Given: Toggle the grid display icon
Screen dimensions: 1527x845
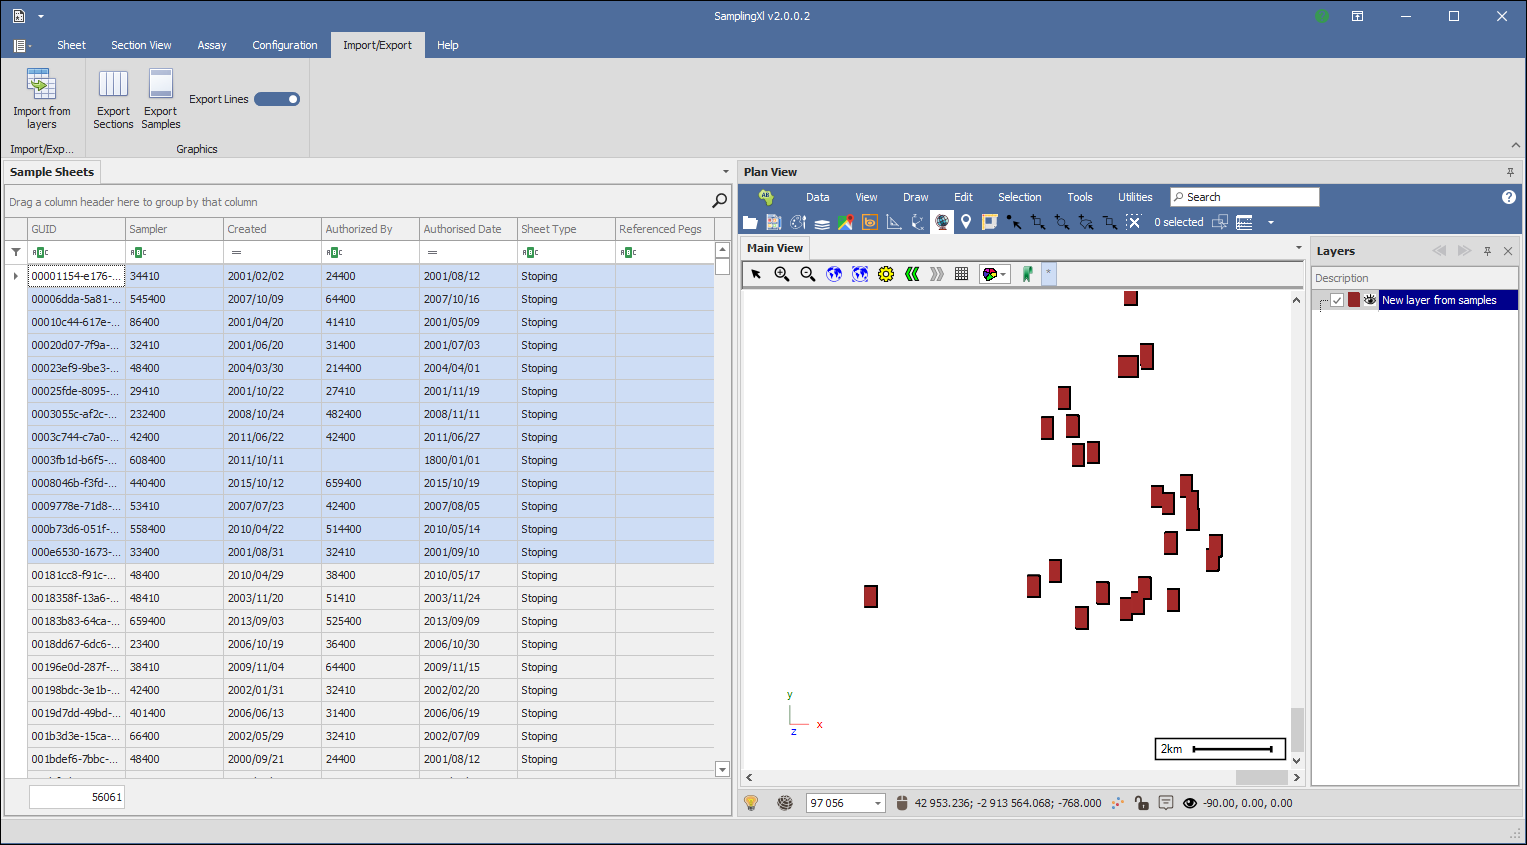Looking at the screenshot, I should [961, 274].
